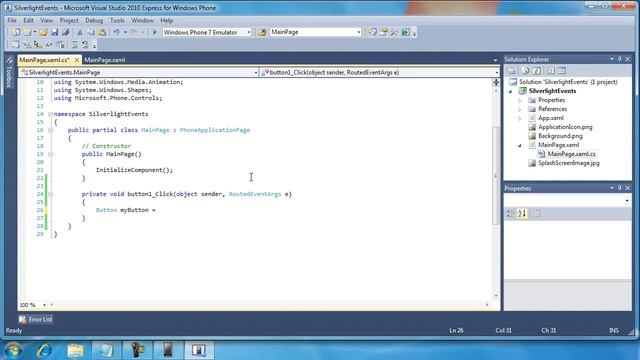Open Internet Explorer from the taskbar
The image size is (640, 360).
[44, 350]
